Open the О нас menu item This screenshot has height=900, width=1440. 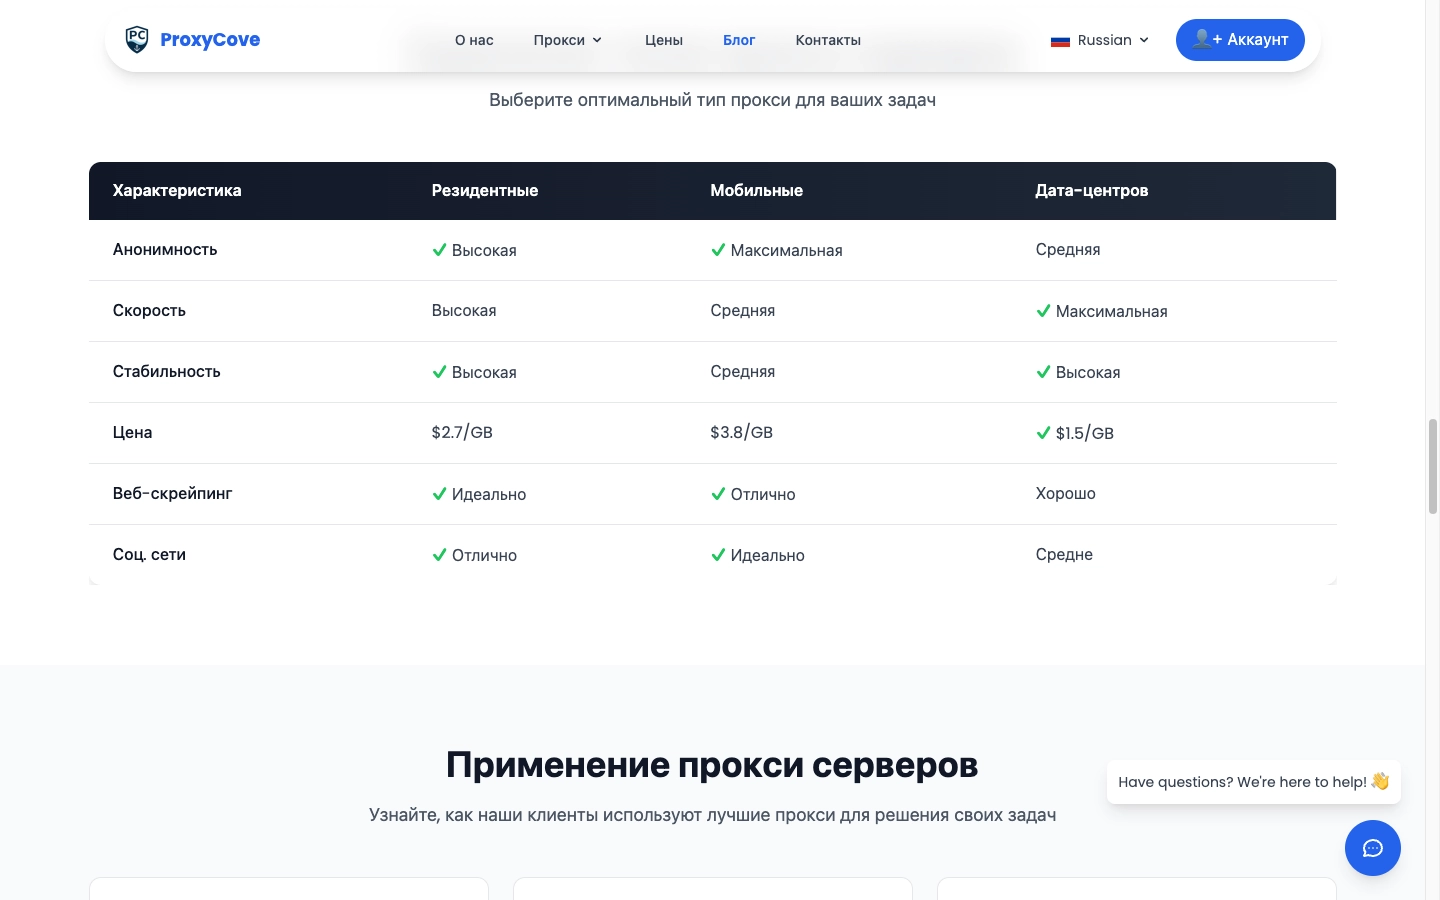pos(474,40)
